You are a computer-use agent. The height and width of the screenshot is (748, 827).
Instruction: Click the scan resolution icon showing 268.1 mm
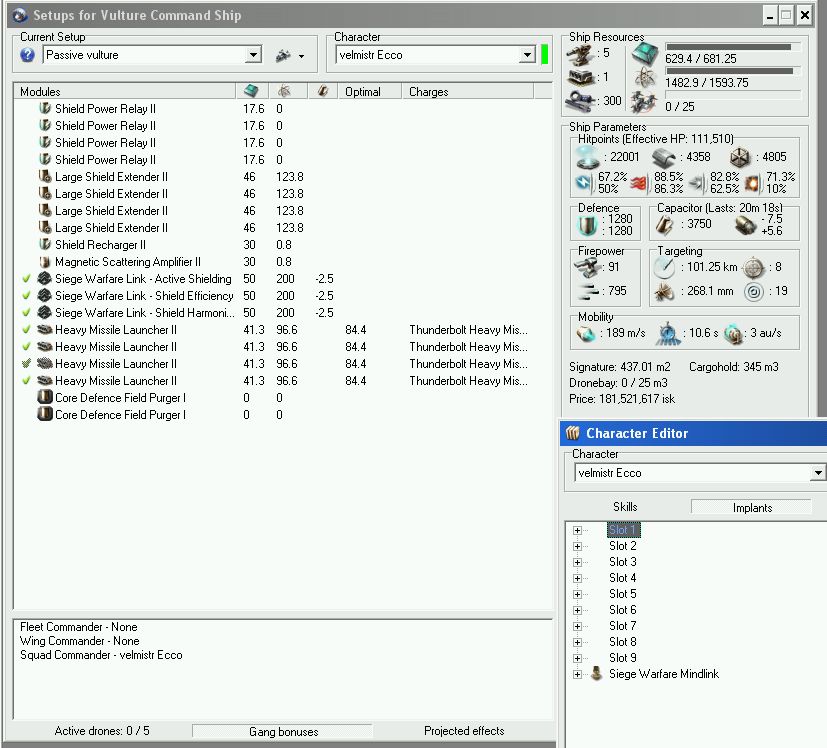click(665, 291)
